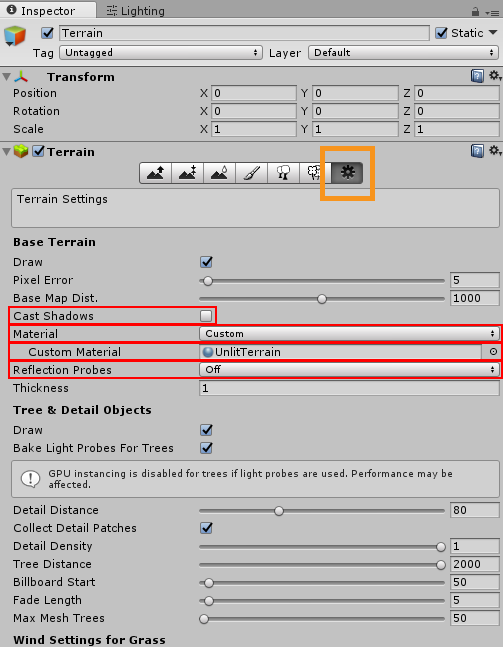Collapse the Transform component foldout
This screenshot has width=503, height=647.
point(7,77)
